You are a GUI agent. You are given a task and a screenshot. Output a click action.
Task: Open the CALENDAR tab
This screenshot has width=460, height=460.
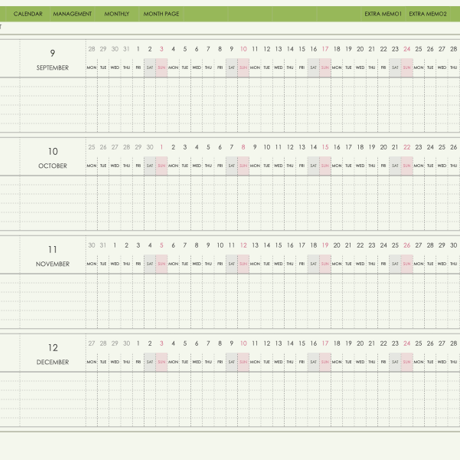click(28, 14)
